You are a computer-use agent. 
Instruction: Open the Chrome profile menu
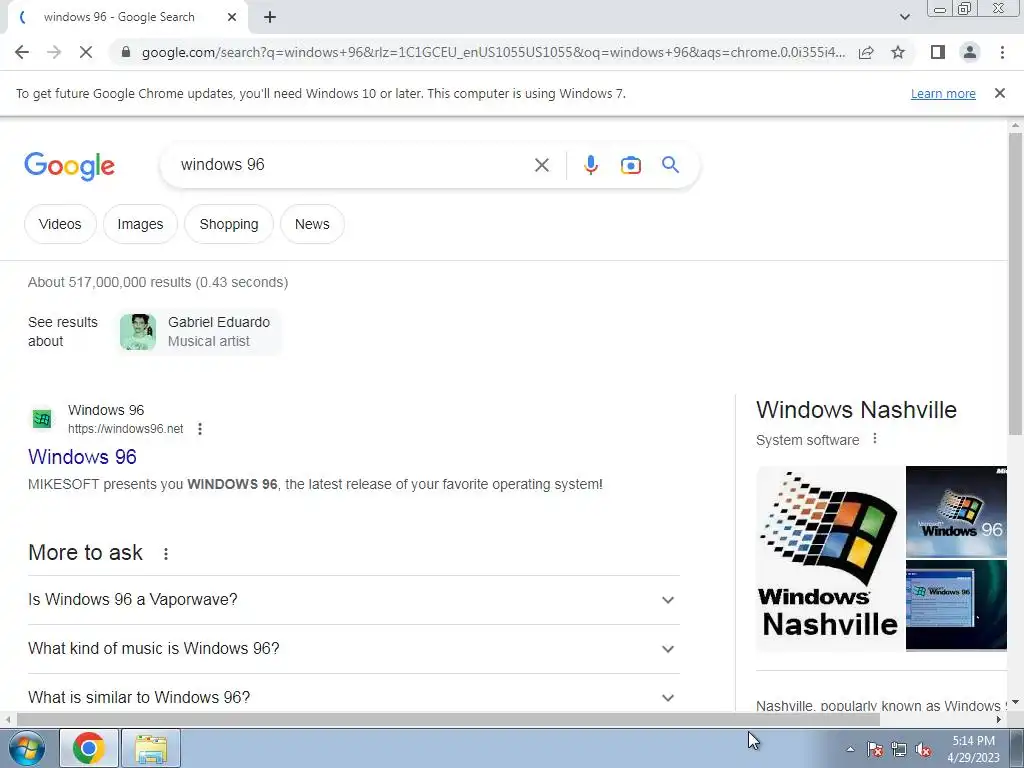970,52
